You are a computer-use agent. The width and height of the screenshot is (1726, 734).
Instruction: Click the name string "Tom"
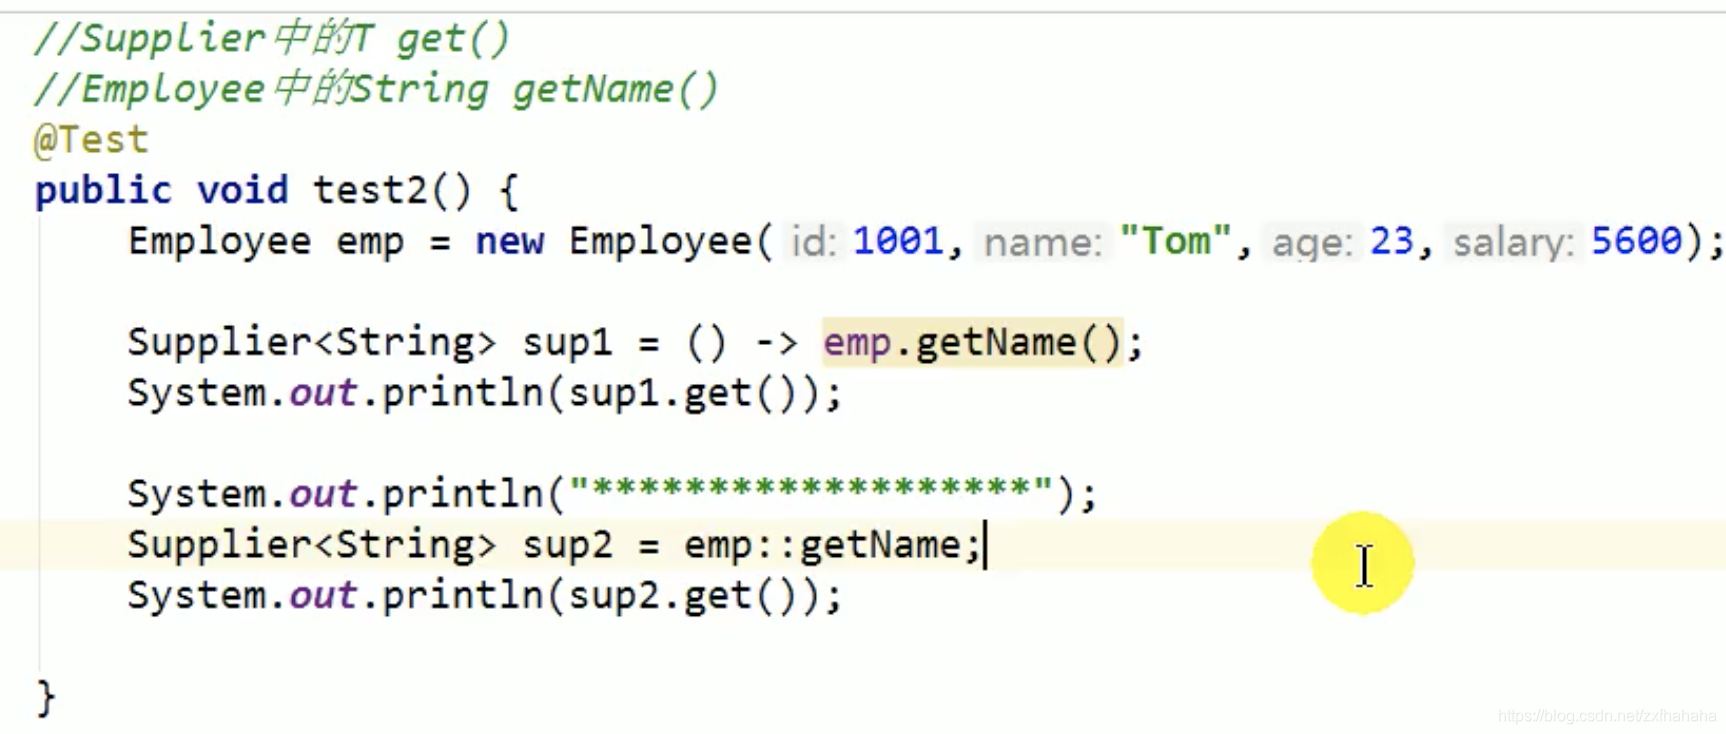click(1176, 241)
